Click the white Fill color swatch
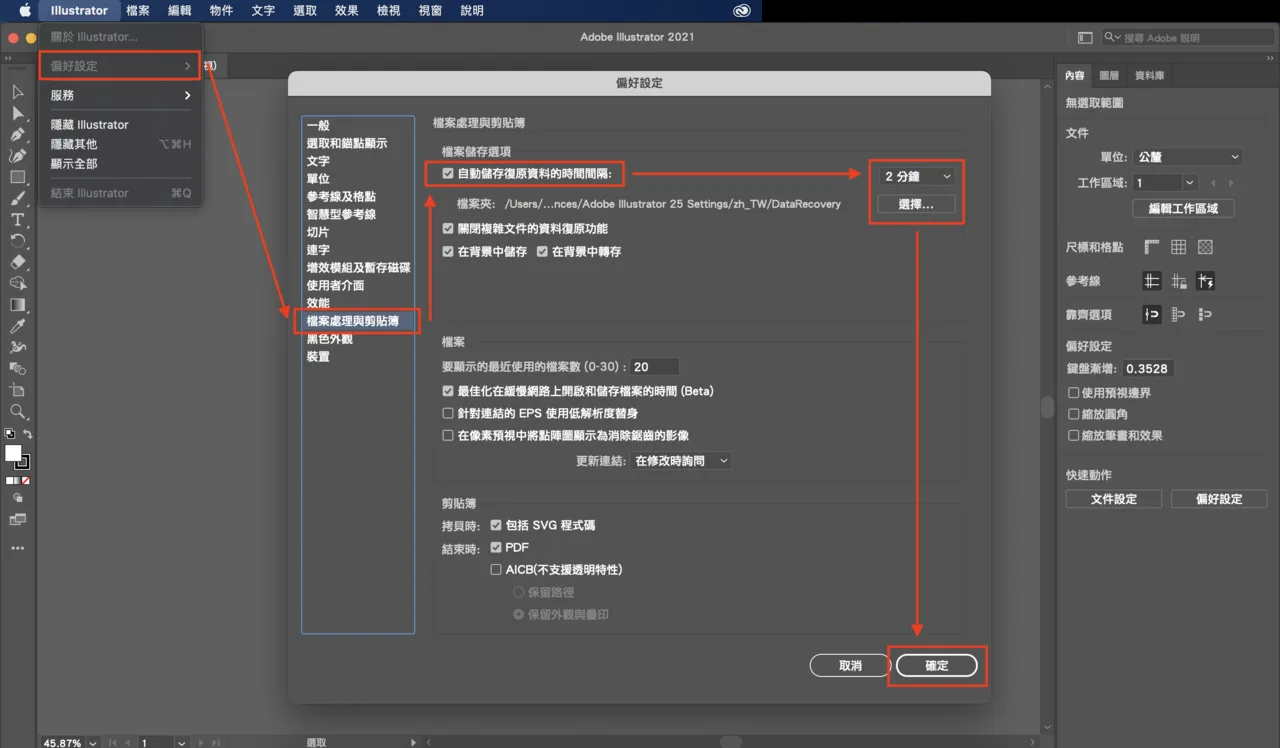The width and height of the screenshot is (1280, 748). [13, 453]
